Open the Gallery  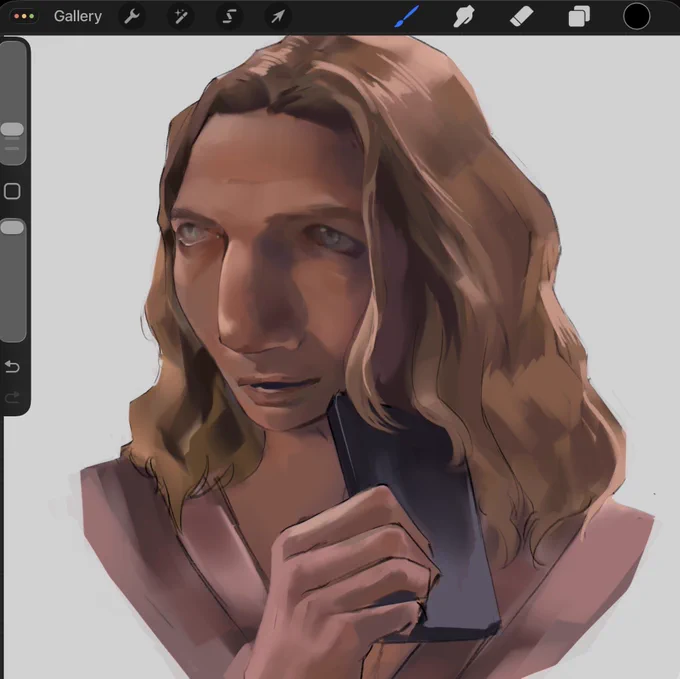pos(78,16)
